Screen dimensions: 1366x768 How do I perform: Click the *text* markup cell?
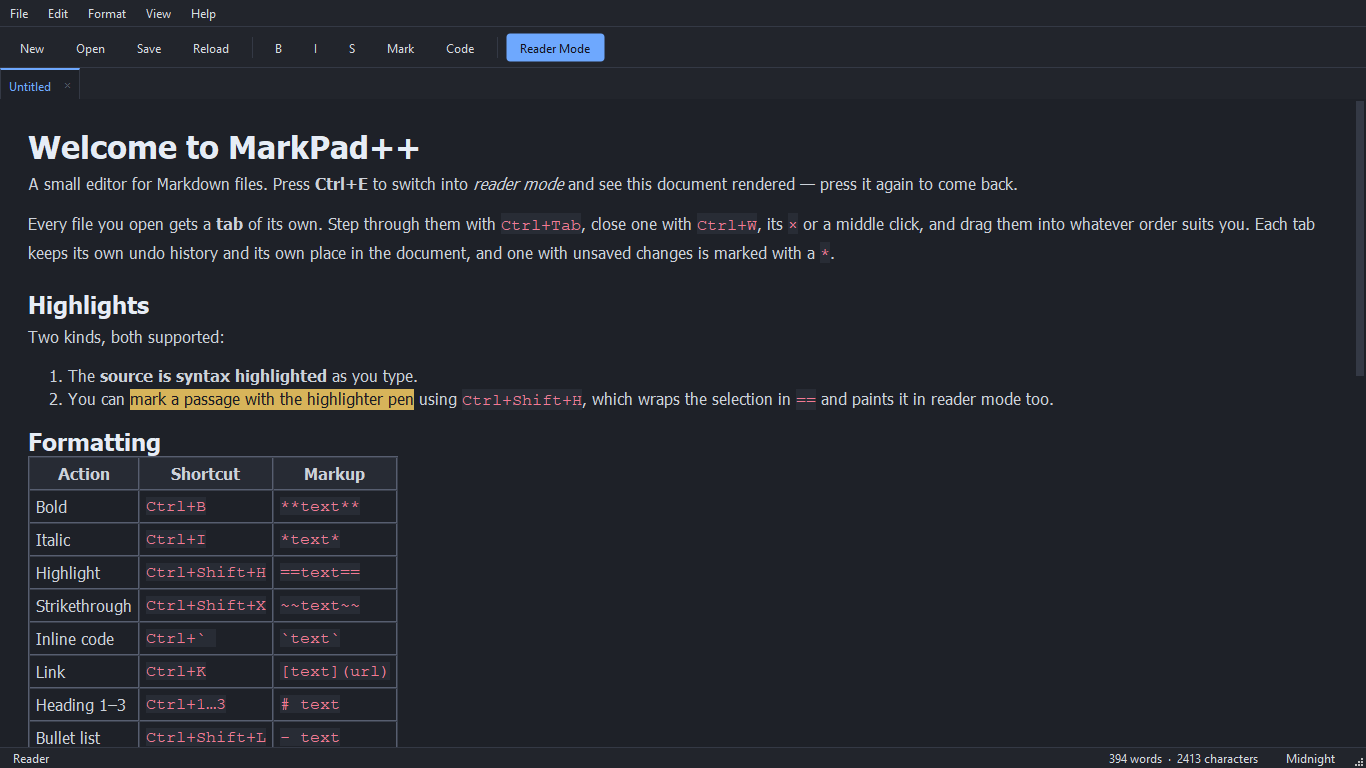[x=335, y=540]
